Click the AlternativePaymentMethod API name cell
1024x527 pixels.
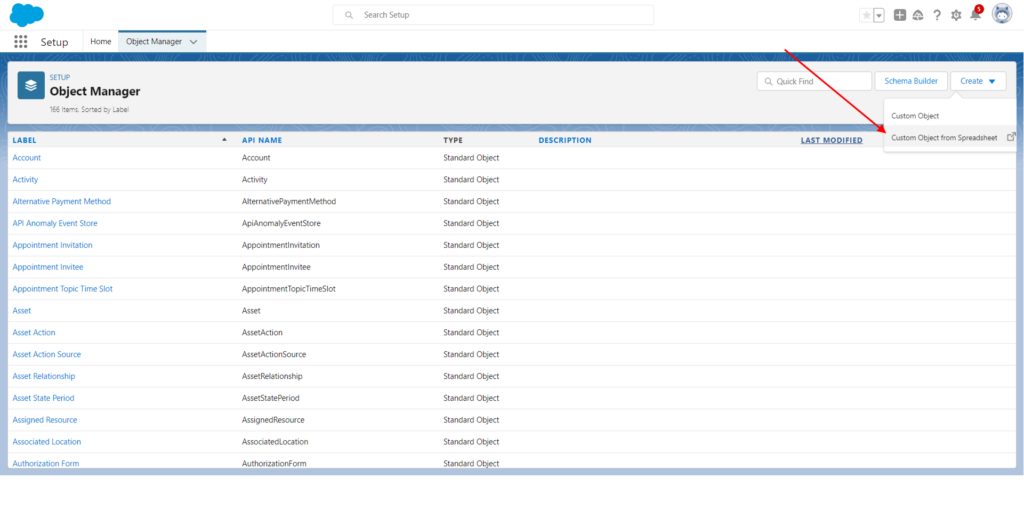[289, 201]
